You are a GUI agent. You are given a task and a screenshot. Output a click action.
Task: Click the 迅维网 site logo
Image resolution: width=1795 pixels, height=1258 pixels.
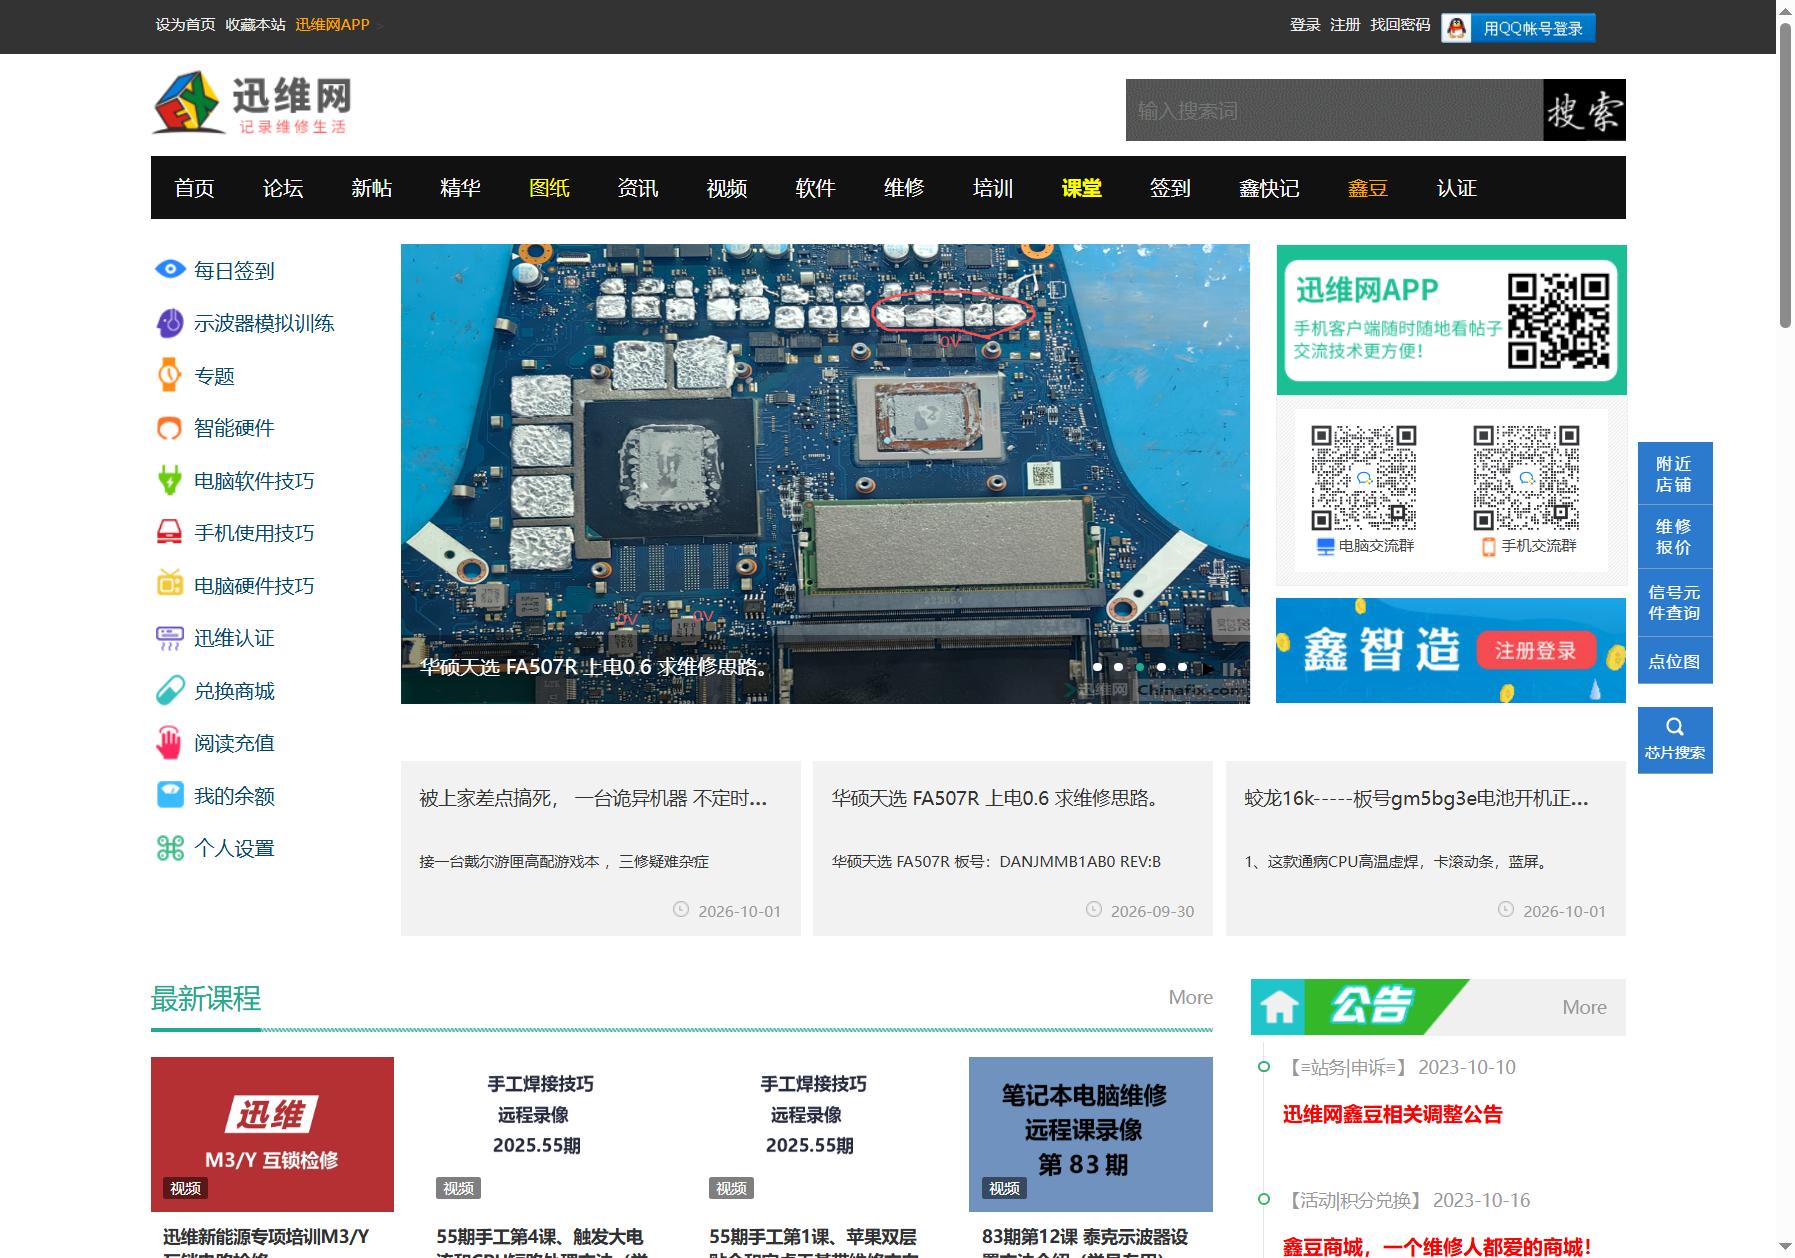(x=252, y=103)
